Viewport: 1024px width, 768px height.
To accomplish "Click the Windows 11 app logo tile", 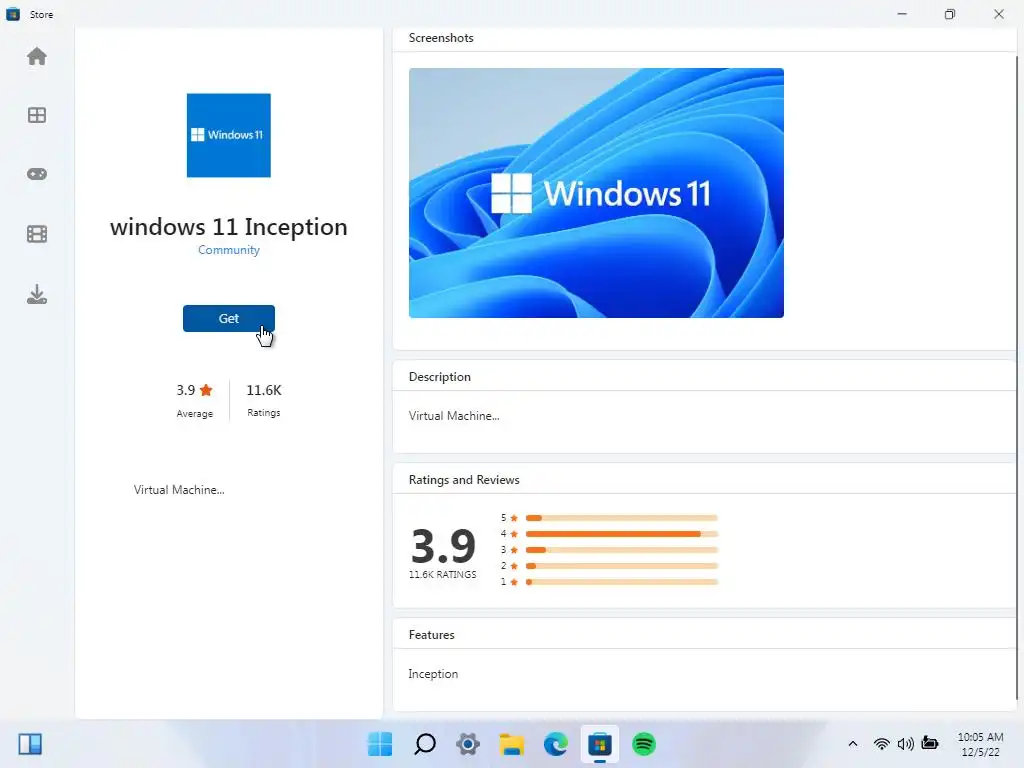I will (x=229, y=135).
